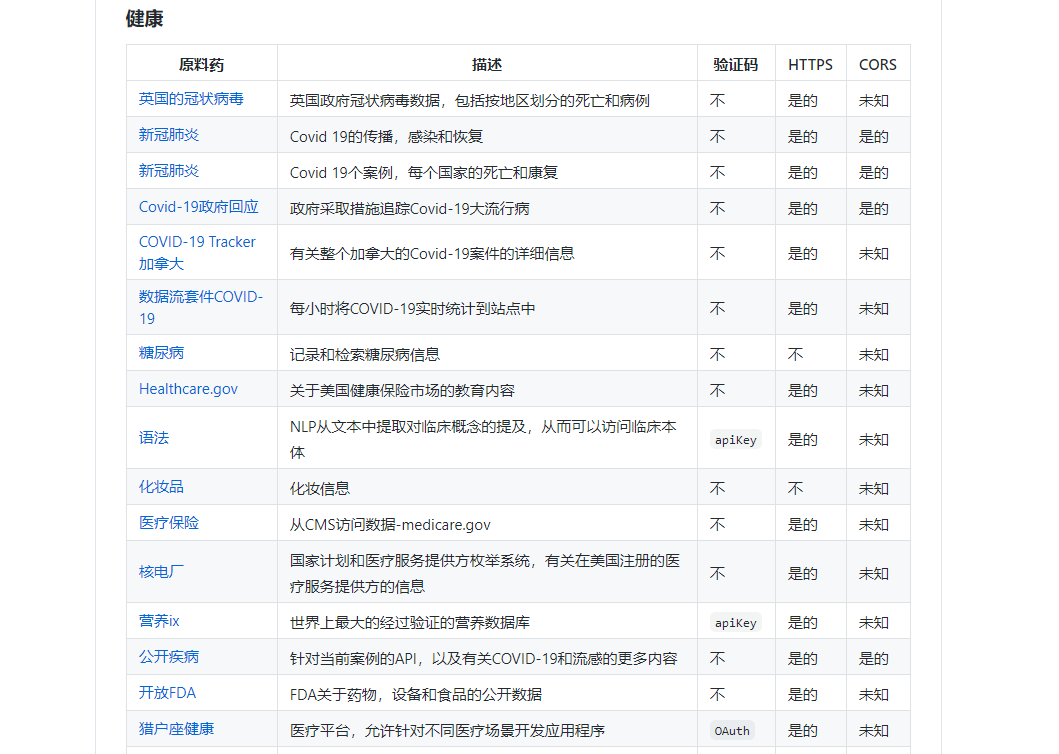Viewport: 1059px width, 754px height.
Task: Click description 世界上最大的经过验证的营养数据库
Action: point(410,623)
